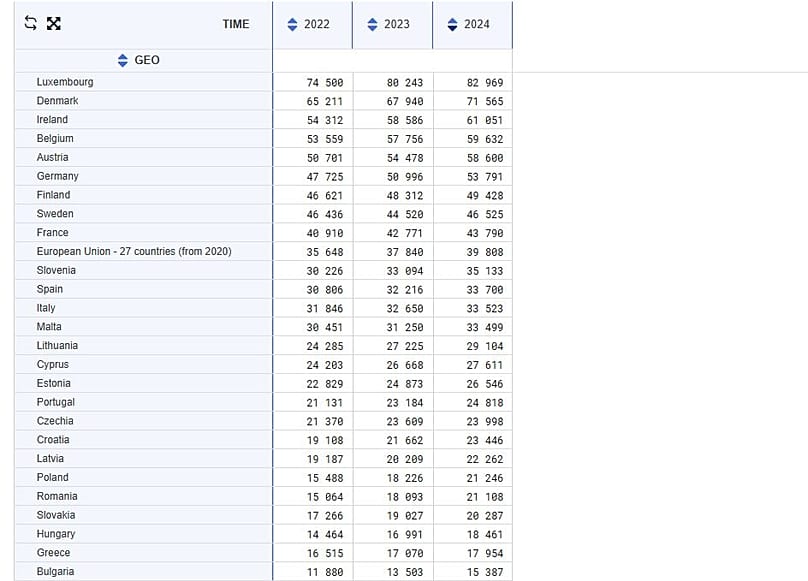Viewport: 808px width, 581px height.
Task: Sort by the 2022 column arrows
Action: click(292, 24)
